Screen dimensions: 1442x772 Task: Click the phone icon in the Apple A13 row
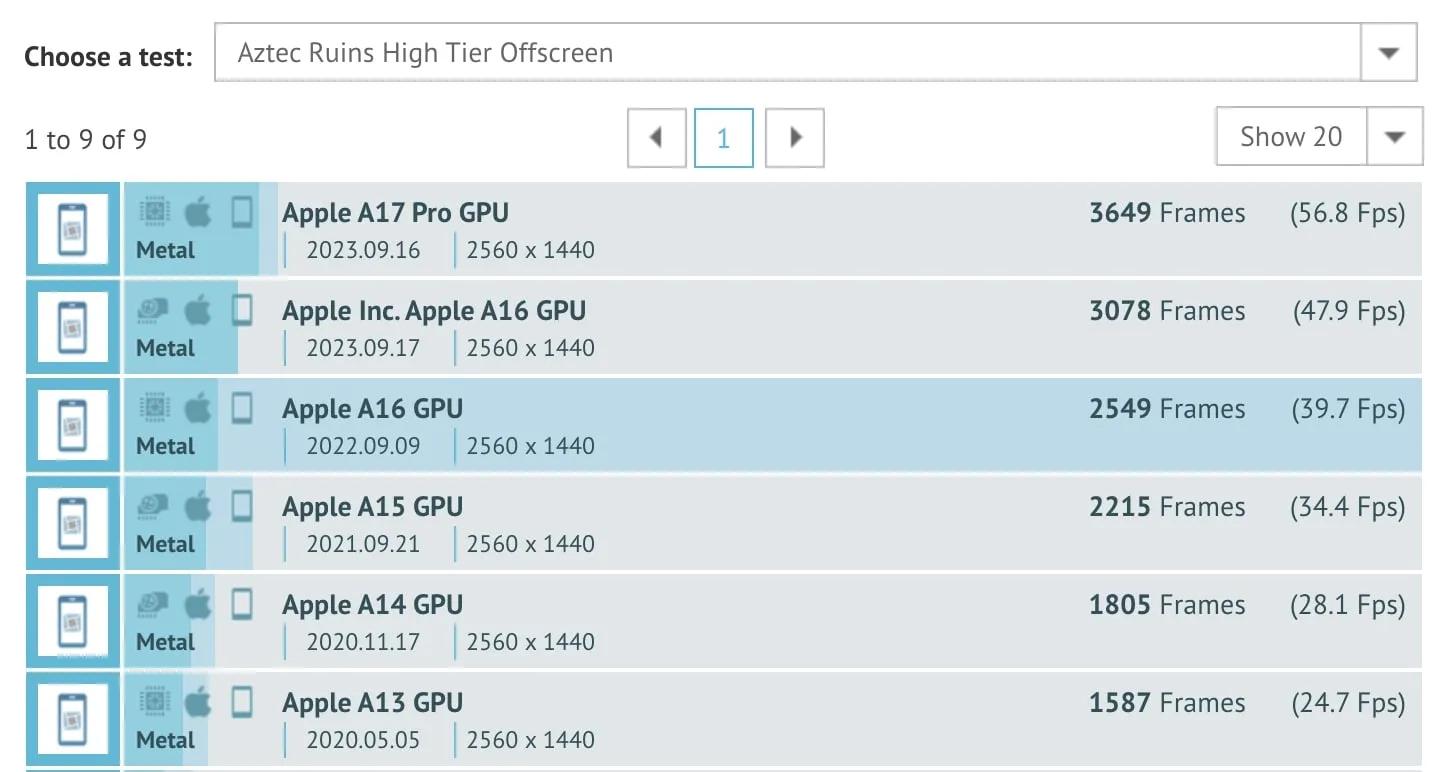(241, 702)
